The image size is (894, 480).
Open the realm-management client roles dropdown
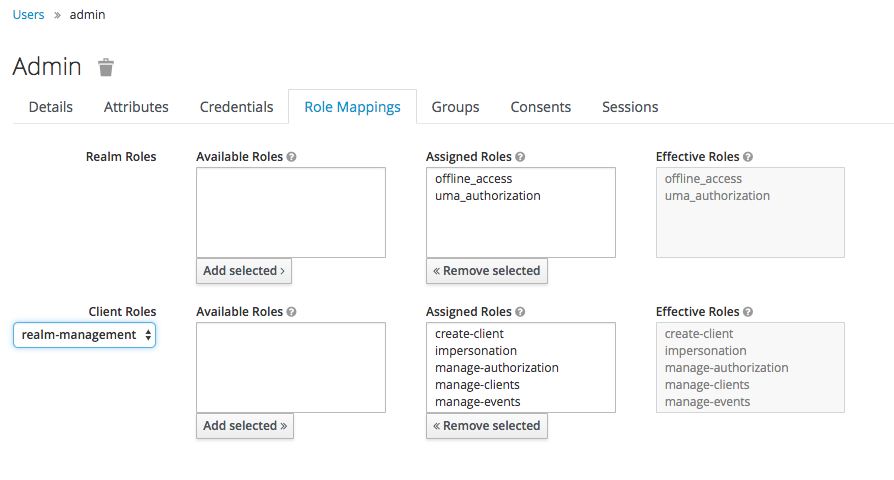coord(84,335)
